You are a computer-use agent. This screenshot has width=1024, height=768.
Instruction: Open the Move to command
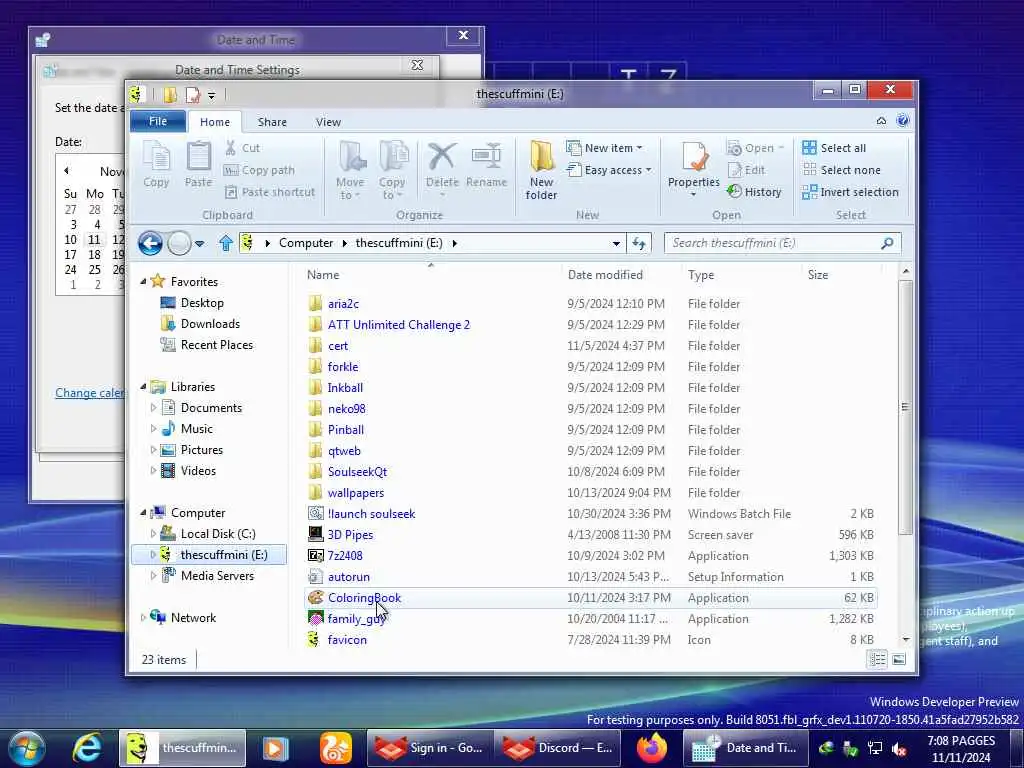351,170
